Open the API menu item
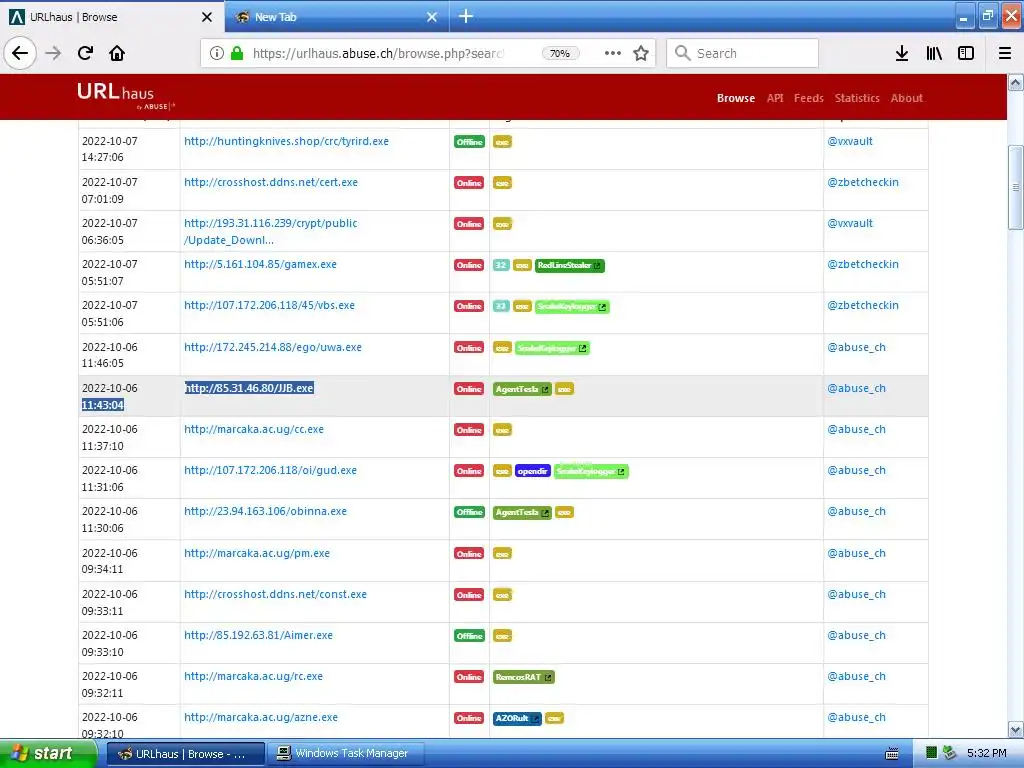This screenshot has height=768, width=1024. coord(775,98)
